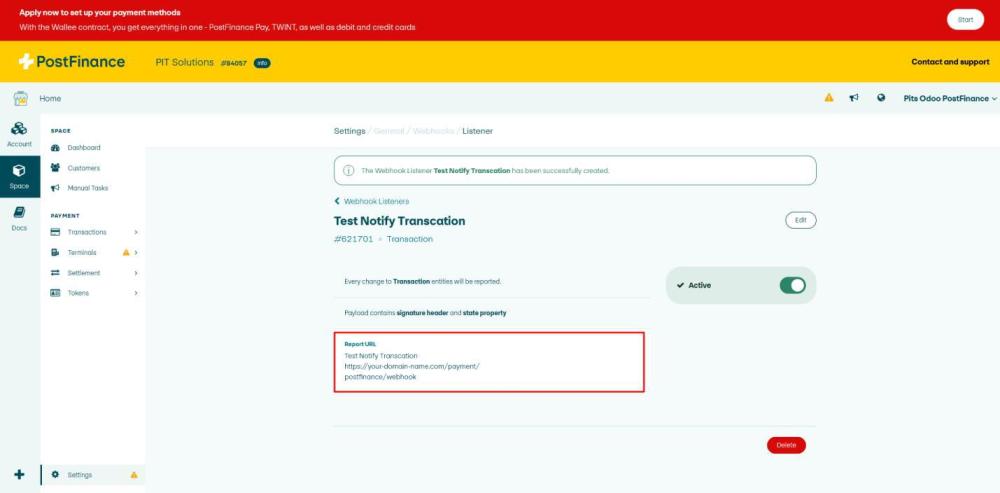Click the globe language icon
Viewport: 1000px width, 493px height.
881,98
